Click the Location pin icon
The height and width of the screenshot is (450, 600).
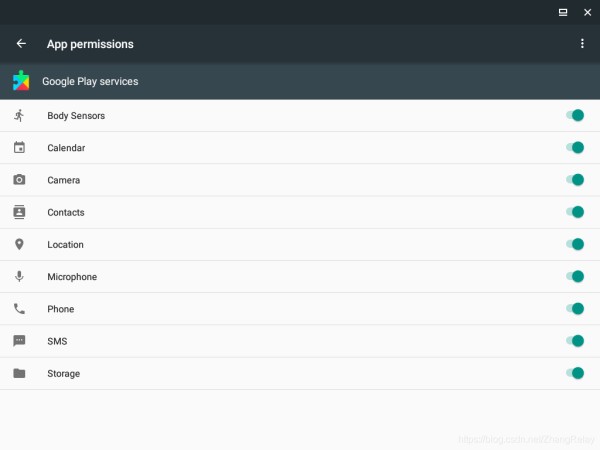pyautogui.click(x=19, y=244)
